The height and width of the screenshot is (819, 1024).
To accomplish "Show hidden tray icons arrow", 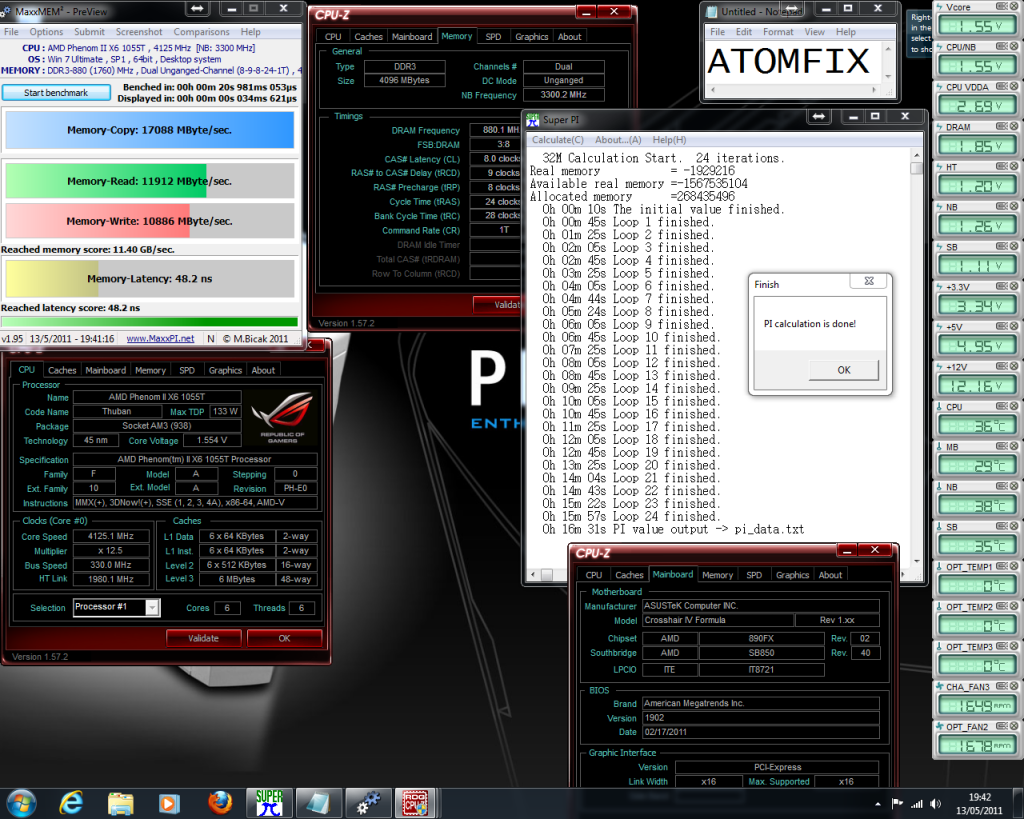I will pyautogui.click(x=878, y=804).
